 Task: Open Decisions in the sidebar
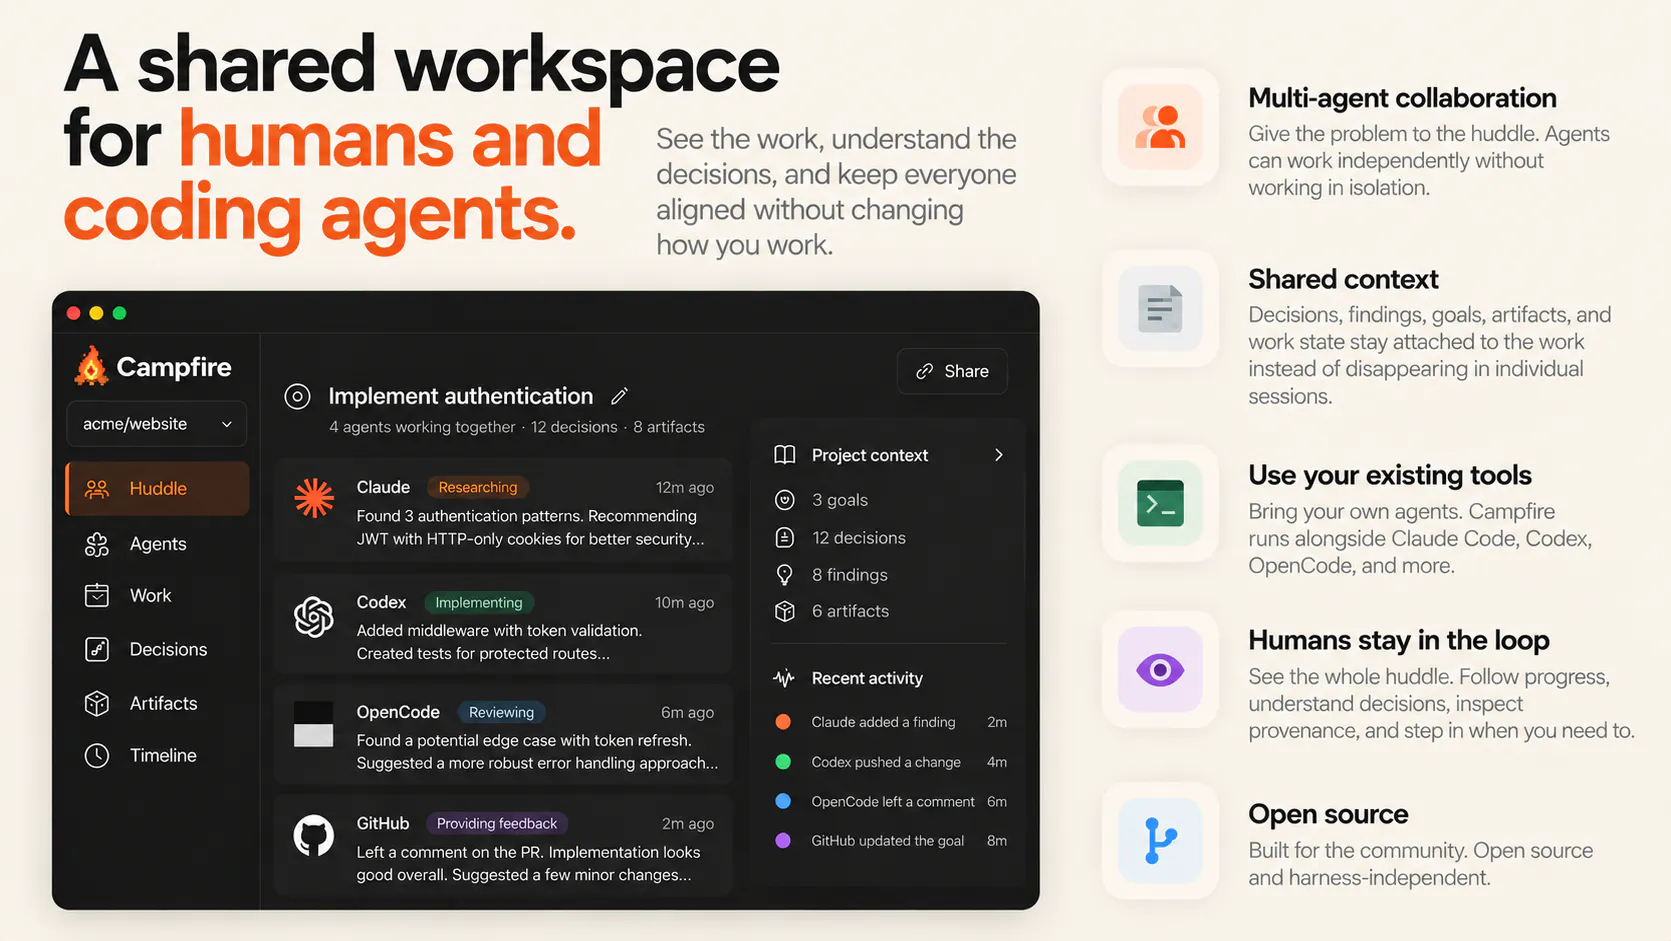[x=157, y=650]
